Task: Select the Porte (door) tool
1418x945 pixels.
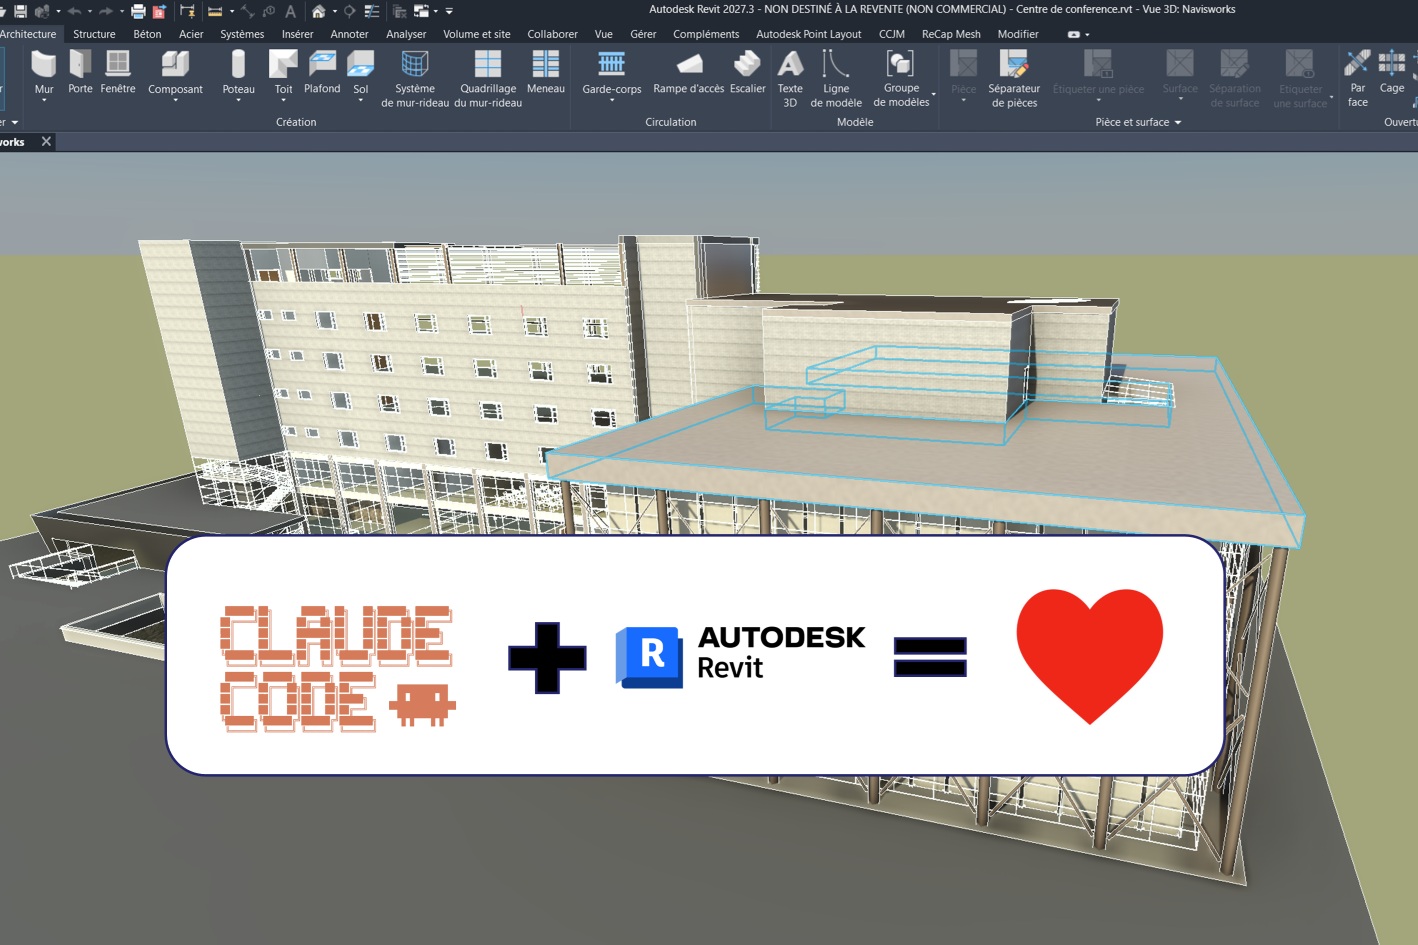Action: [80, 73]
